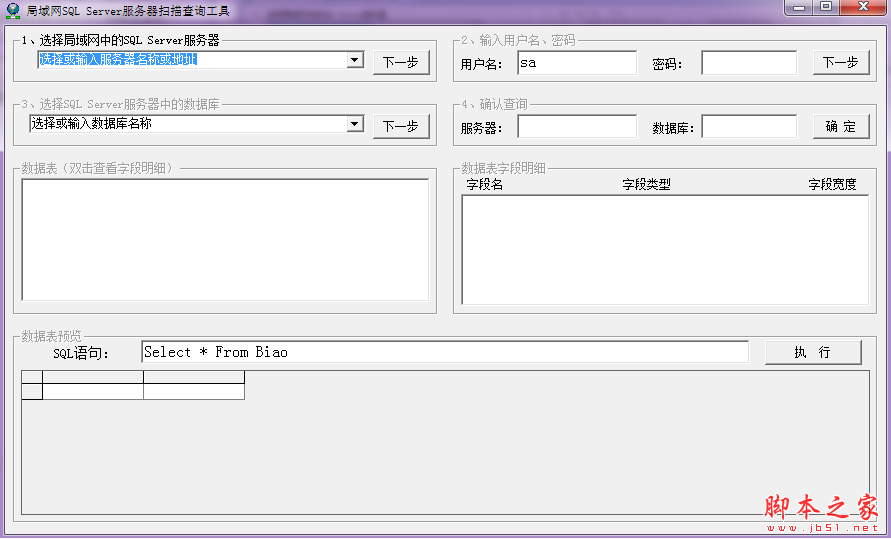Click the 确定 button
Screen dimensions: 891x539
coord(841,126)
